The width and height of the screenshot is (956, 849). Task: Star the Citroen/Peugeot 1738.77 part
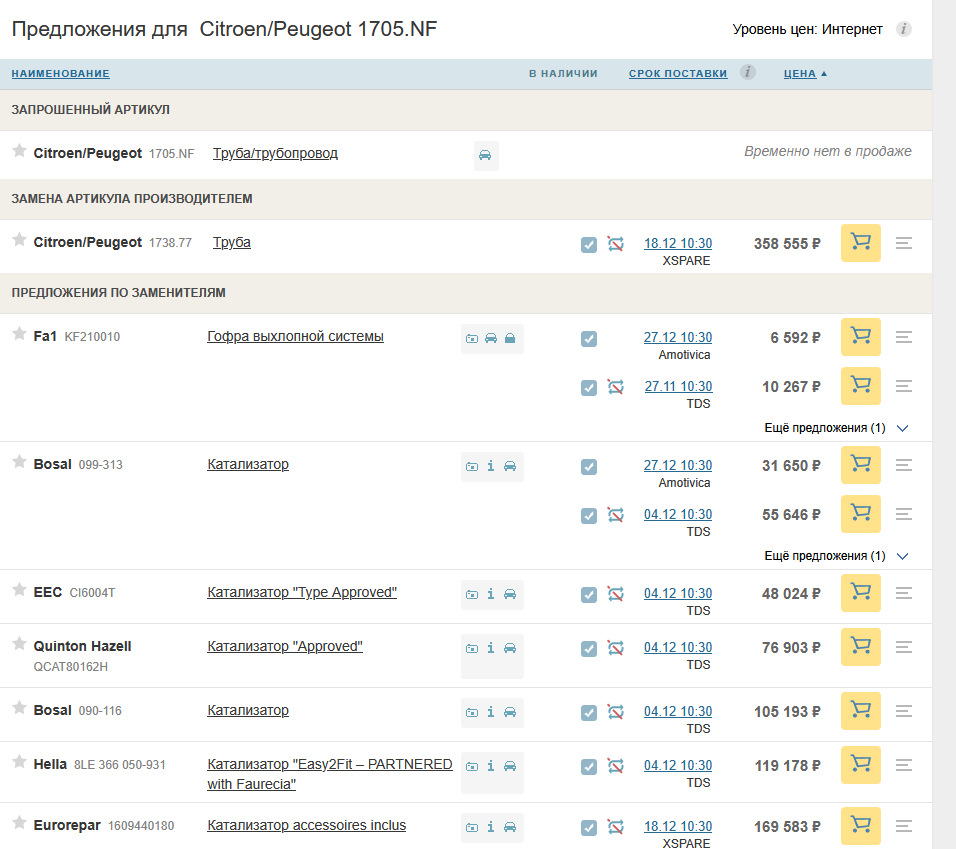[x=20, y=239]
